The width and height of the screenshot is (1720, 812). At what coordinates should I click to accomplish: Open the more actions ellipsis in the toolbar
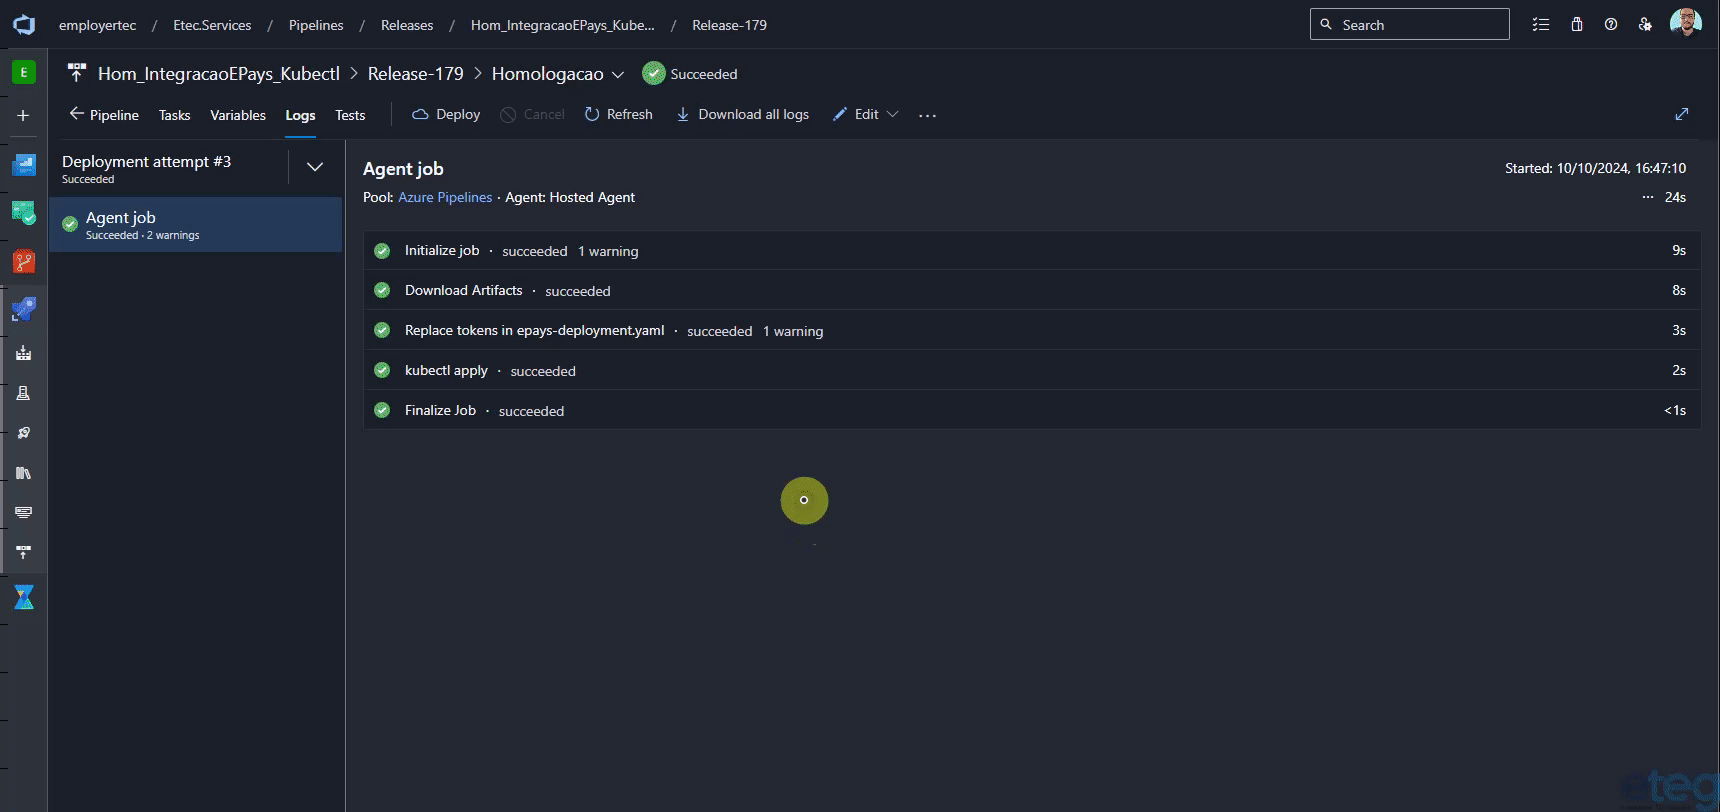pyautogui.click(x=927, y=115)
